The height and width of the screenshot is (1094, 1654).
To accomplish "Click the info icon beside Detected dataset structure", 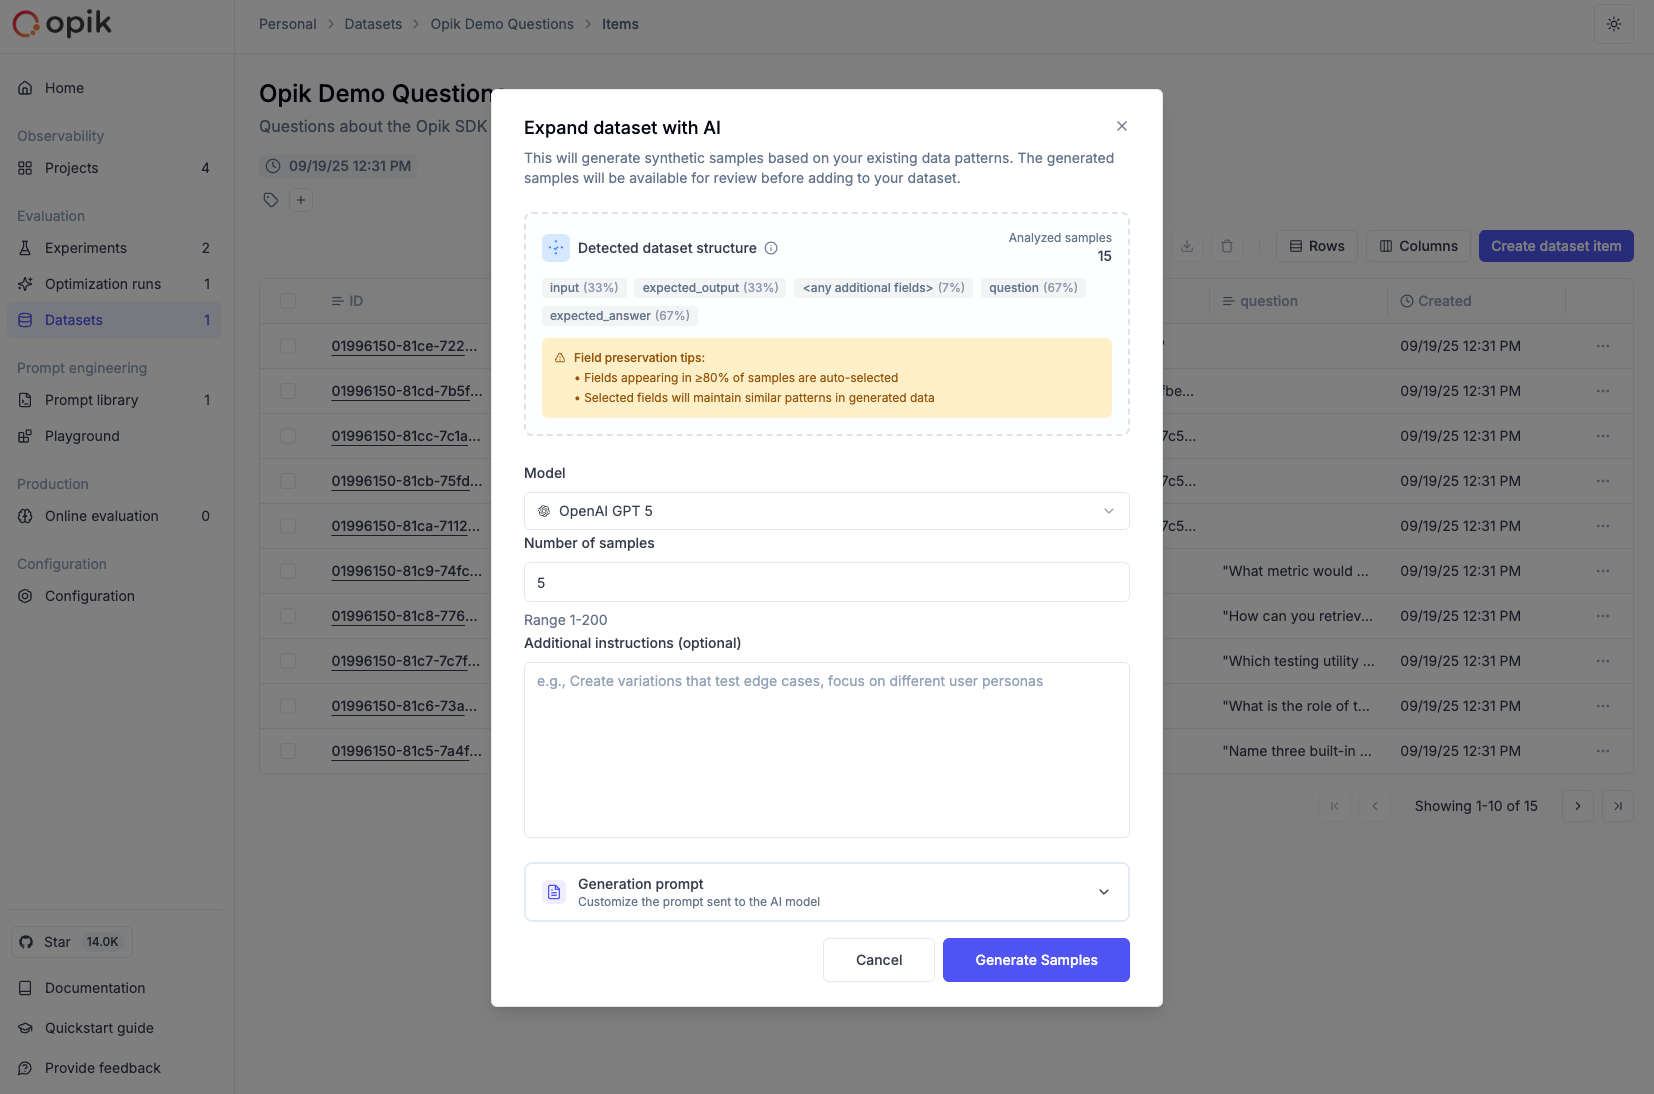I will point(771,248).
